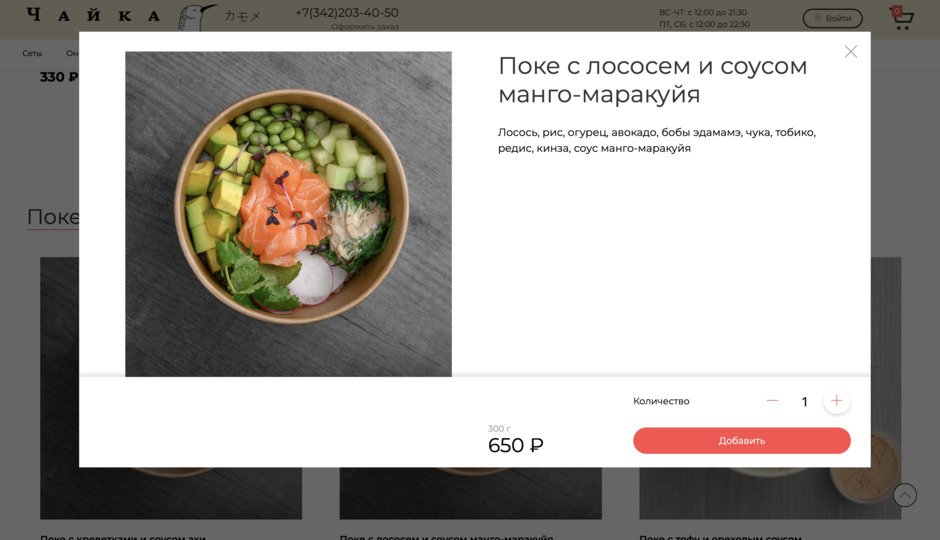Select the Сеты menu category

[x=32, y=53]
